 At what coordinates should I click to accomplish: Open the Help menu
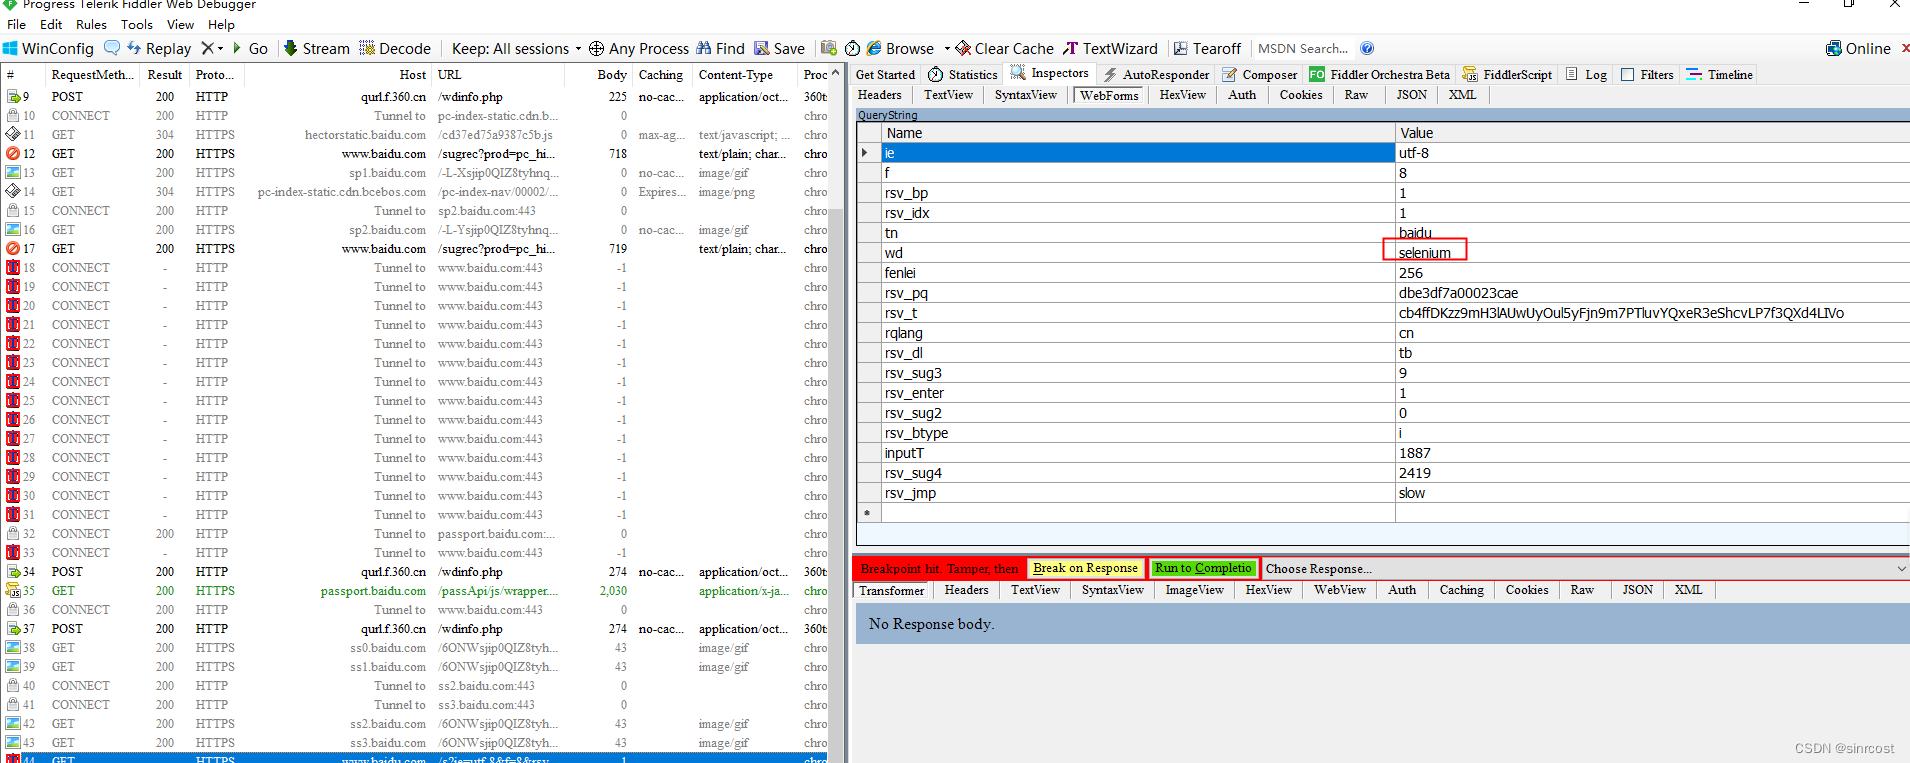click(222, 24)
